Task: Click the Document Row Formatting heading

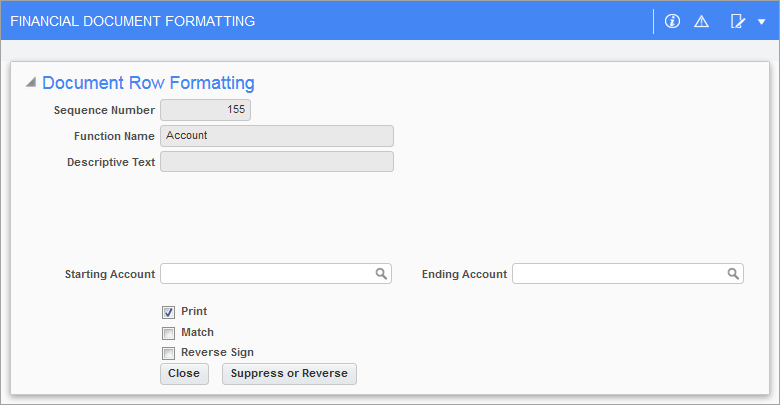Action: (148, 83)
